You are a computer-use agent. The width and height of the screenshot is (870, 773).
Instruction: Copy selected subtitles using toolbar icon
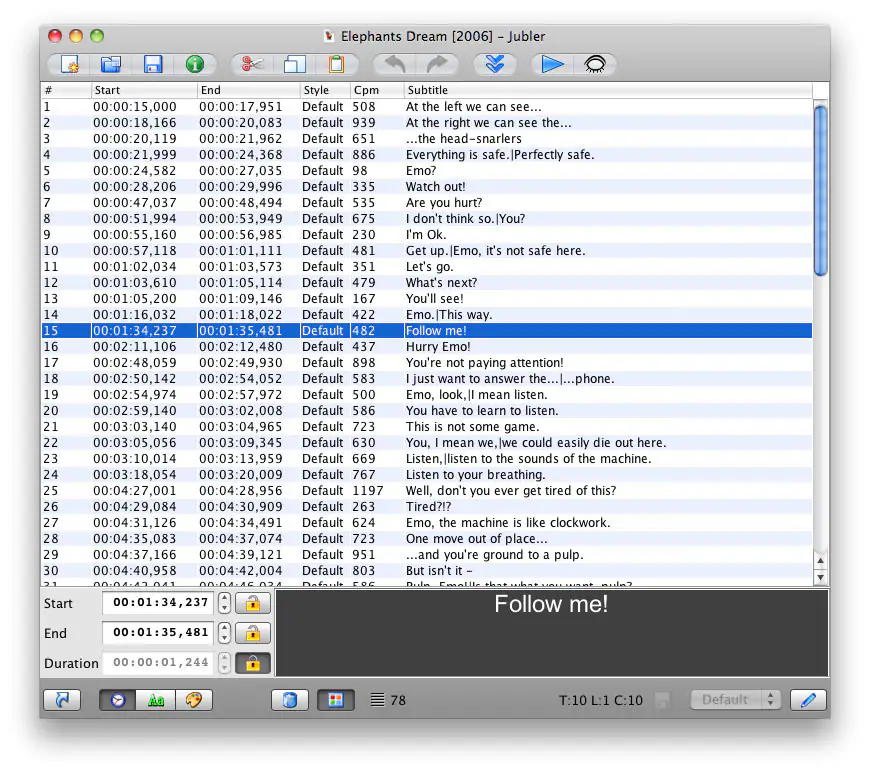pos(294,64)
